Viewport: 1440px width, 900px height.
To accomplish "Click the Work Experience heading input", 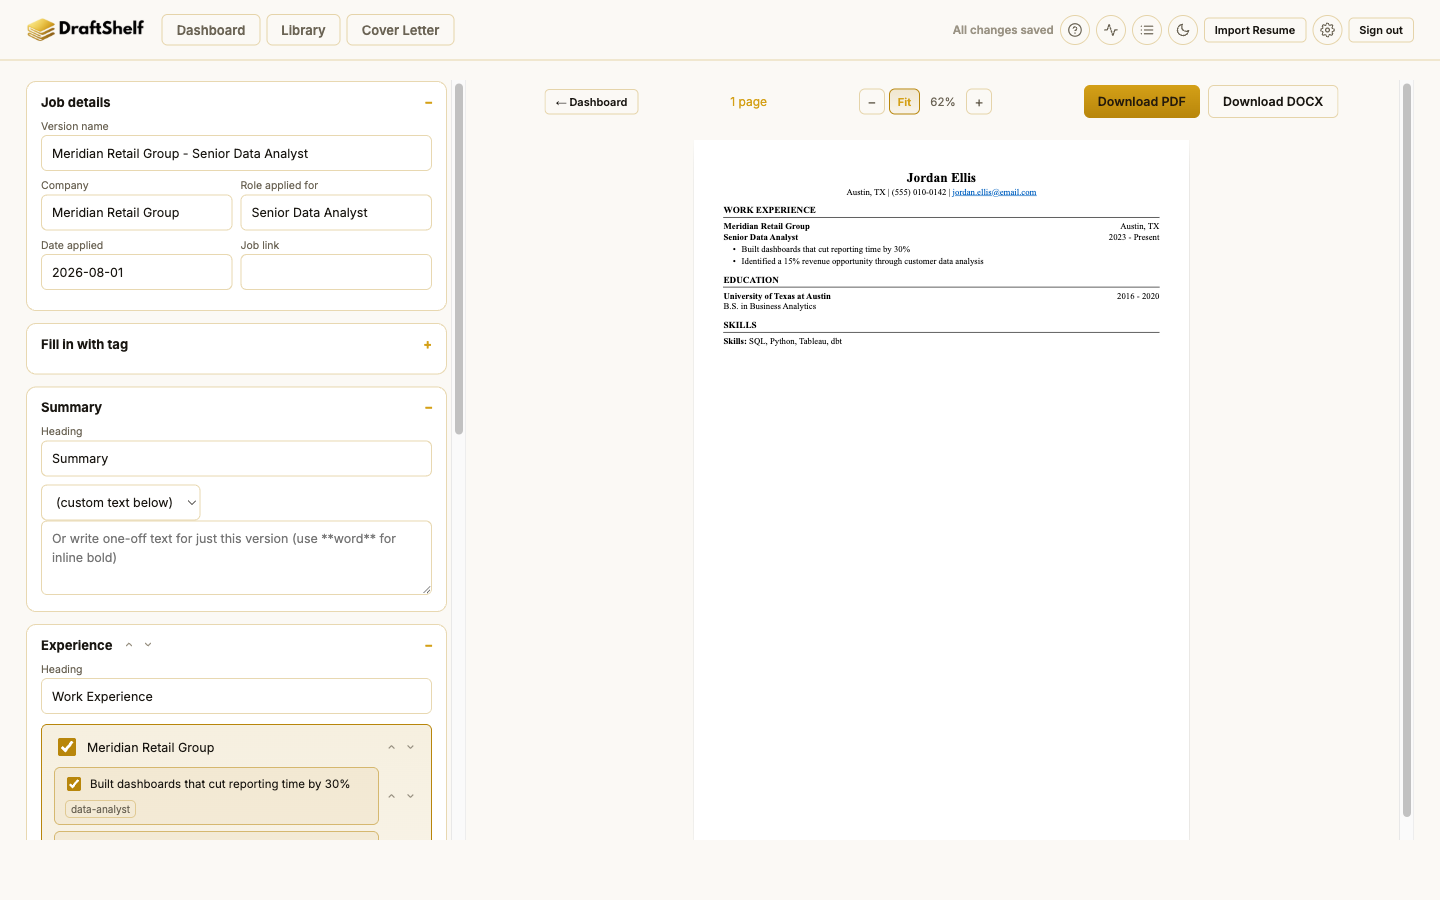I will [x=236, y=696].
